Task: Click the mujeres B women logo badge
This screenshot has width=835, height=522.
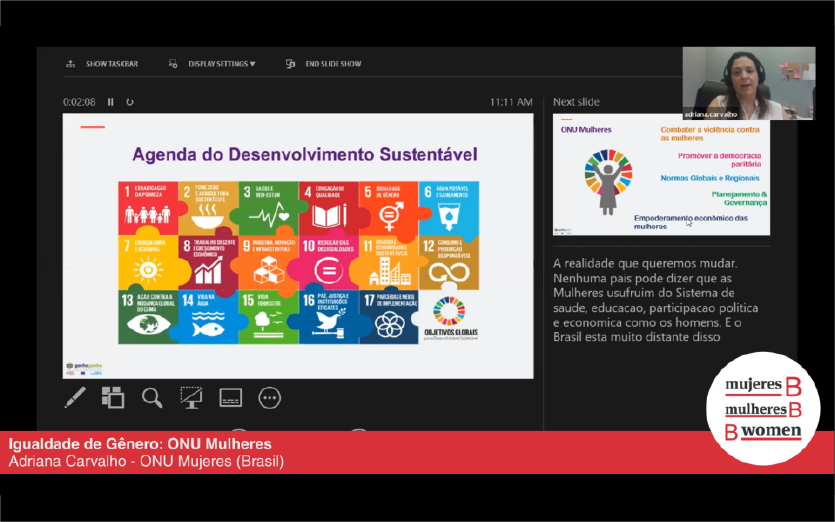Action: [763, 409]
